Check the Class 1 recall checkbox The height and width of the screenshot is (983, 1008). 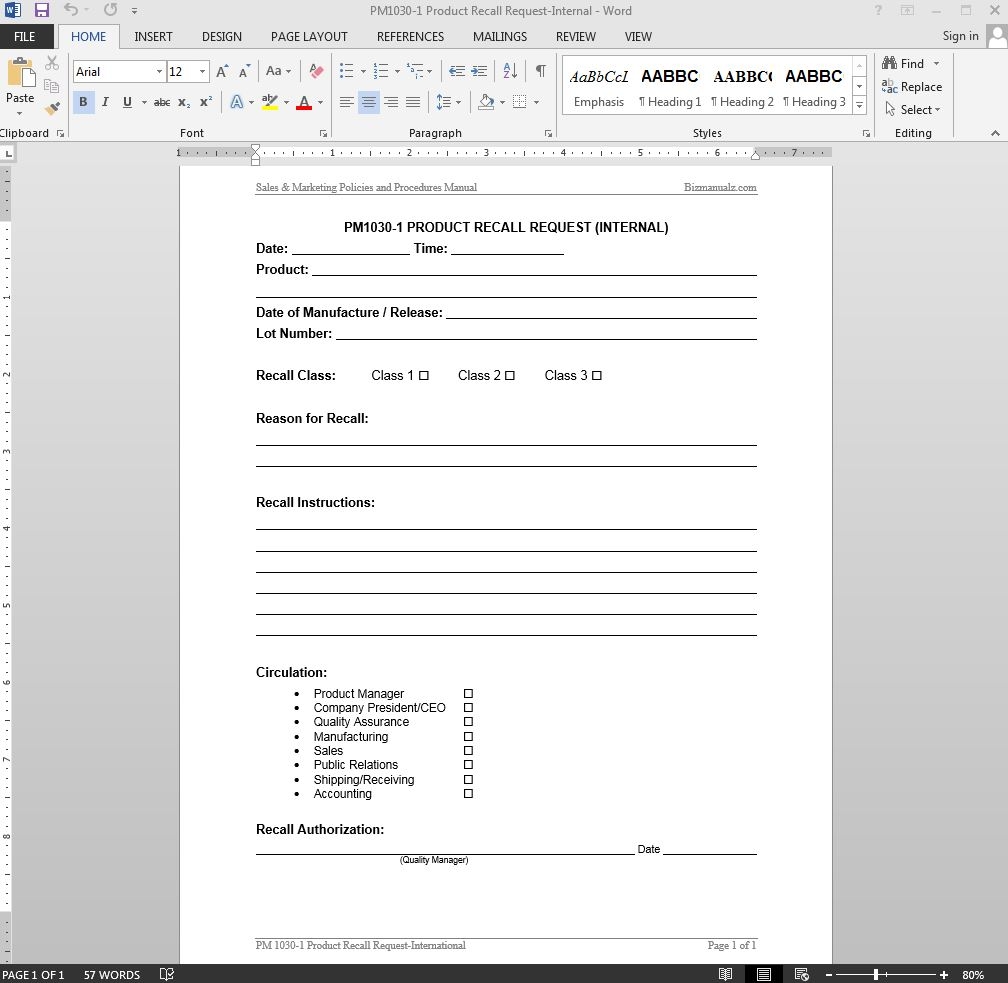pyautogui.click(x=424, y=376)
